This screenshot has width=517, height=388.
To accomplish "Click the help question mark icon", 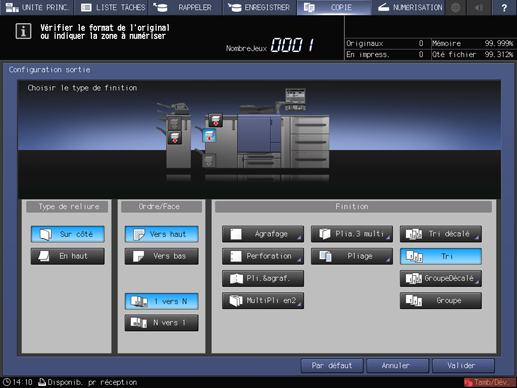I will pos(504,7).
